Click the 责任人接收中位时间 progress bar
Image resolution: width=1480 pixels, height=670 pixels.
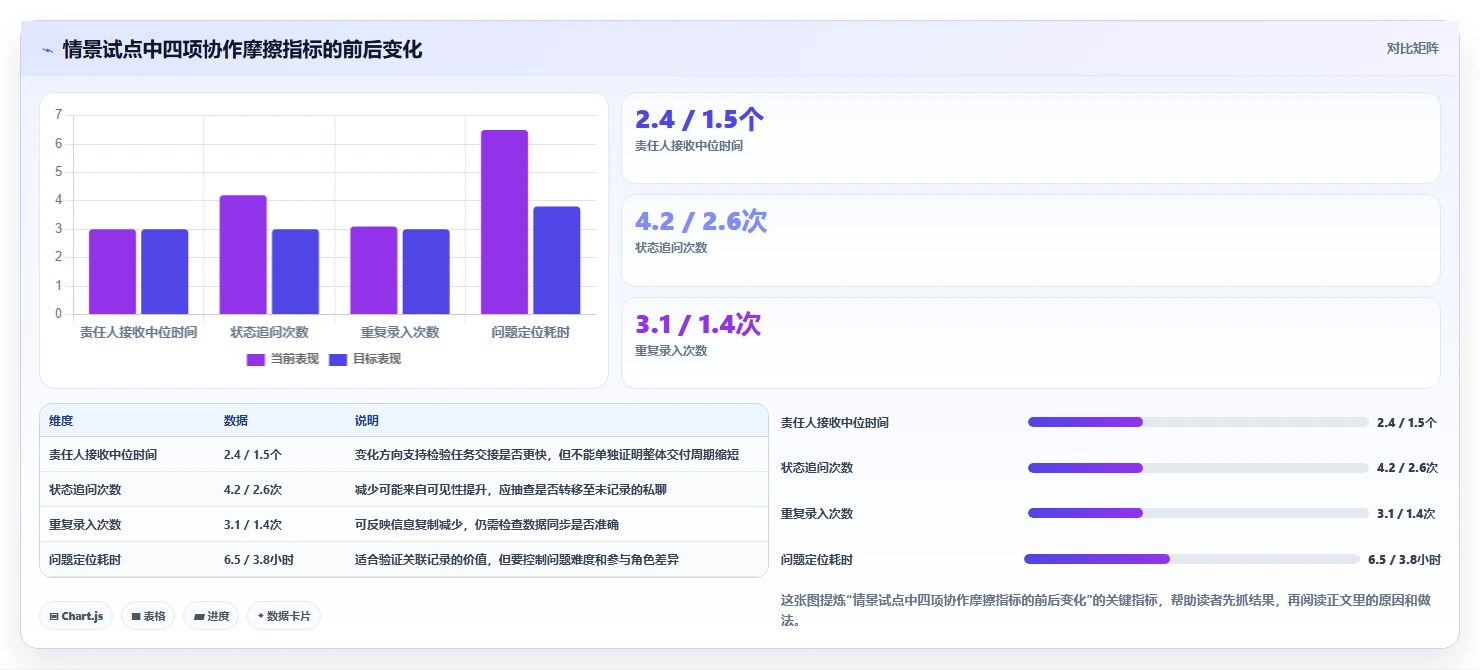[x=1198, y=422]
